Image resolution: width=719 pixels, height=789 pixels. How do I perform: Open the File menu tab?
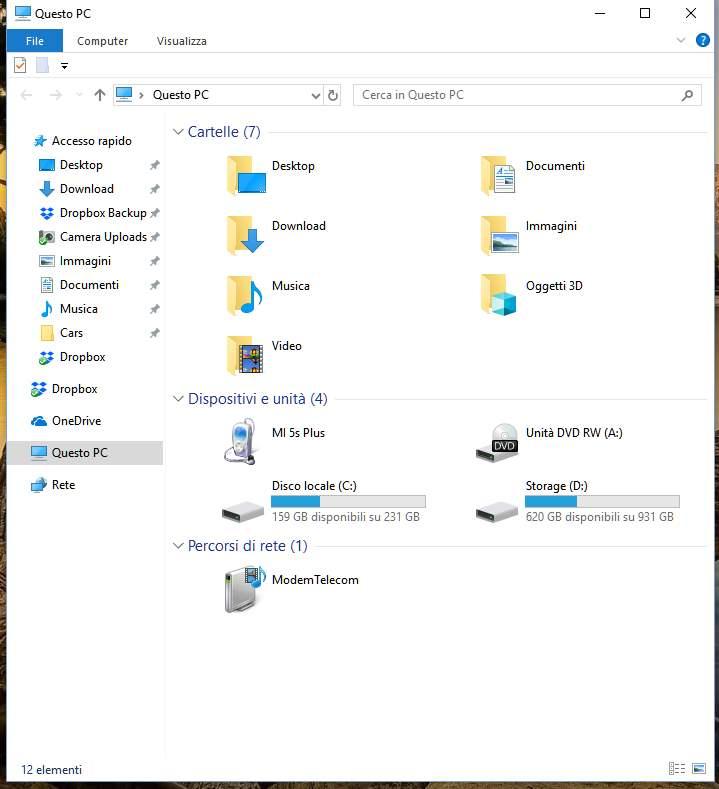click(x=34, y=41)
